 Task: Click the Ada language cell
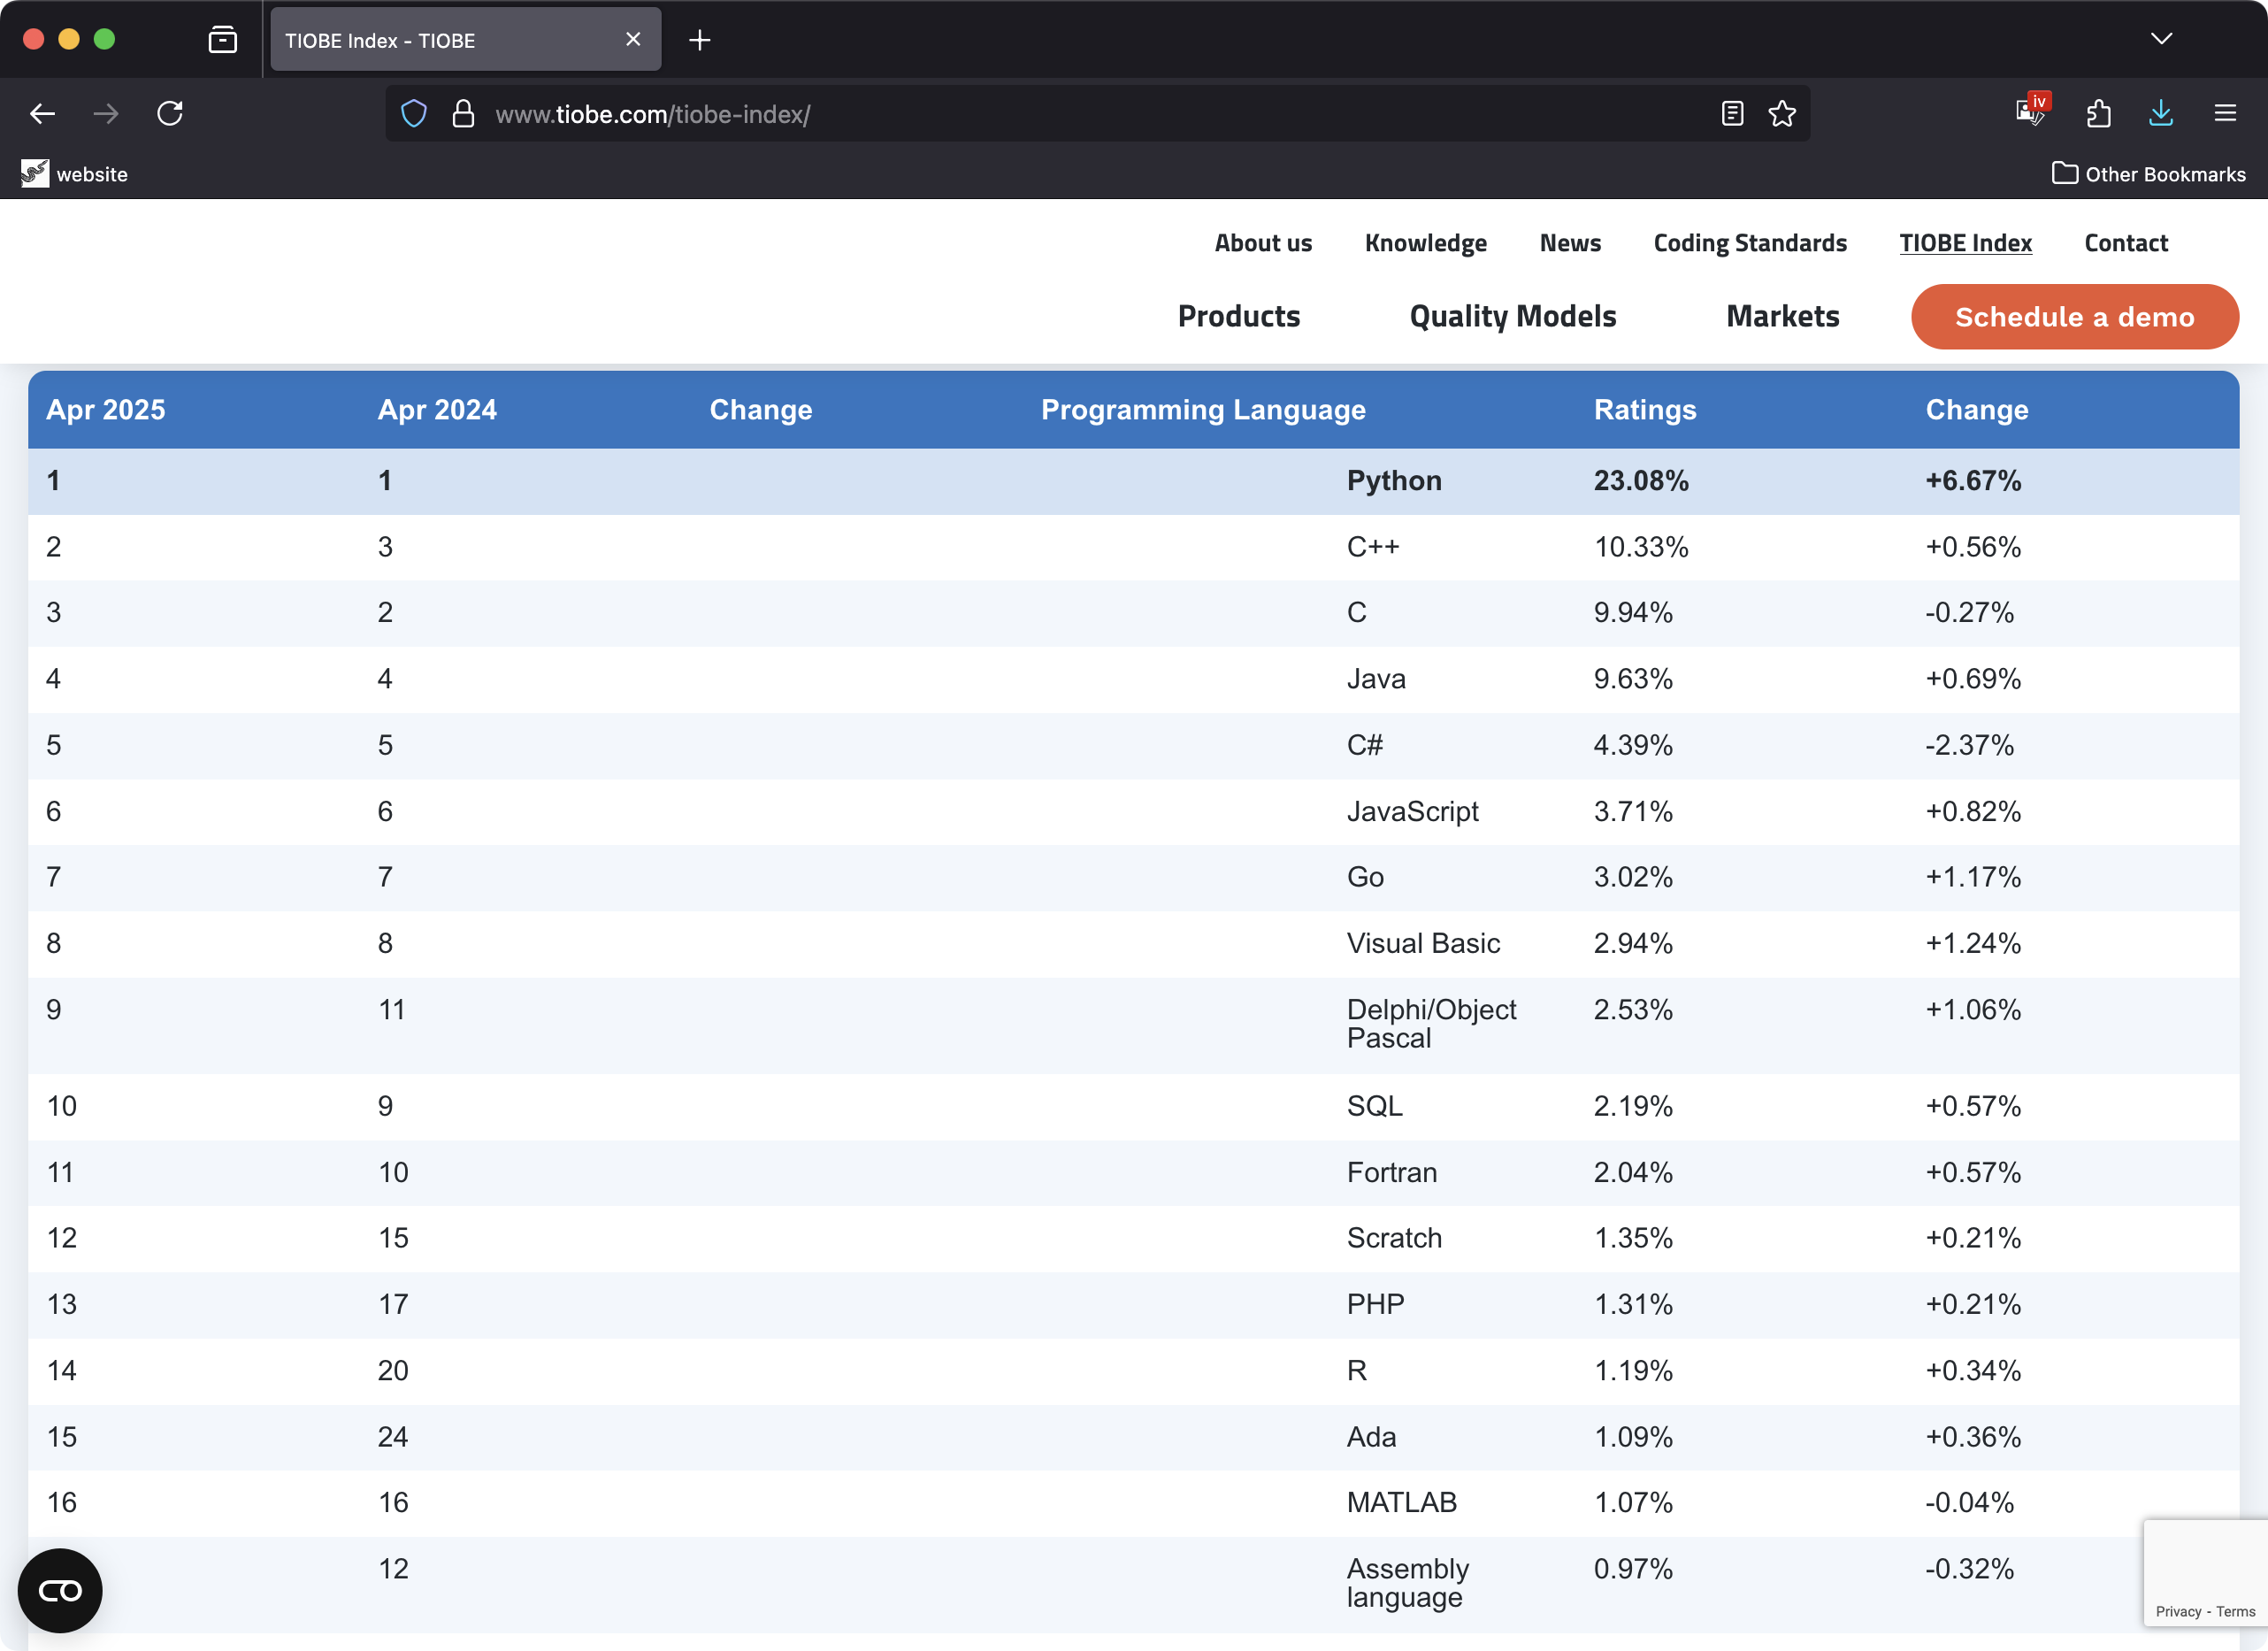(x=1371, y=1437)
